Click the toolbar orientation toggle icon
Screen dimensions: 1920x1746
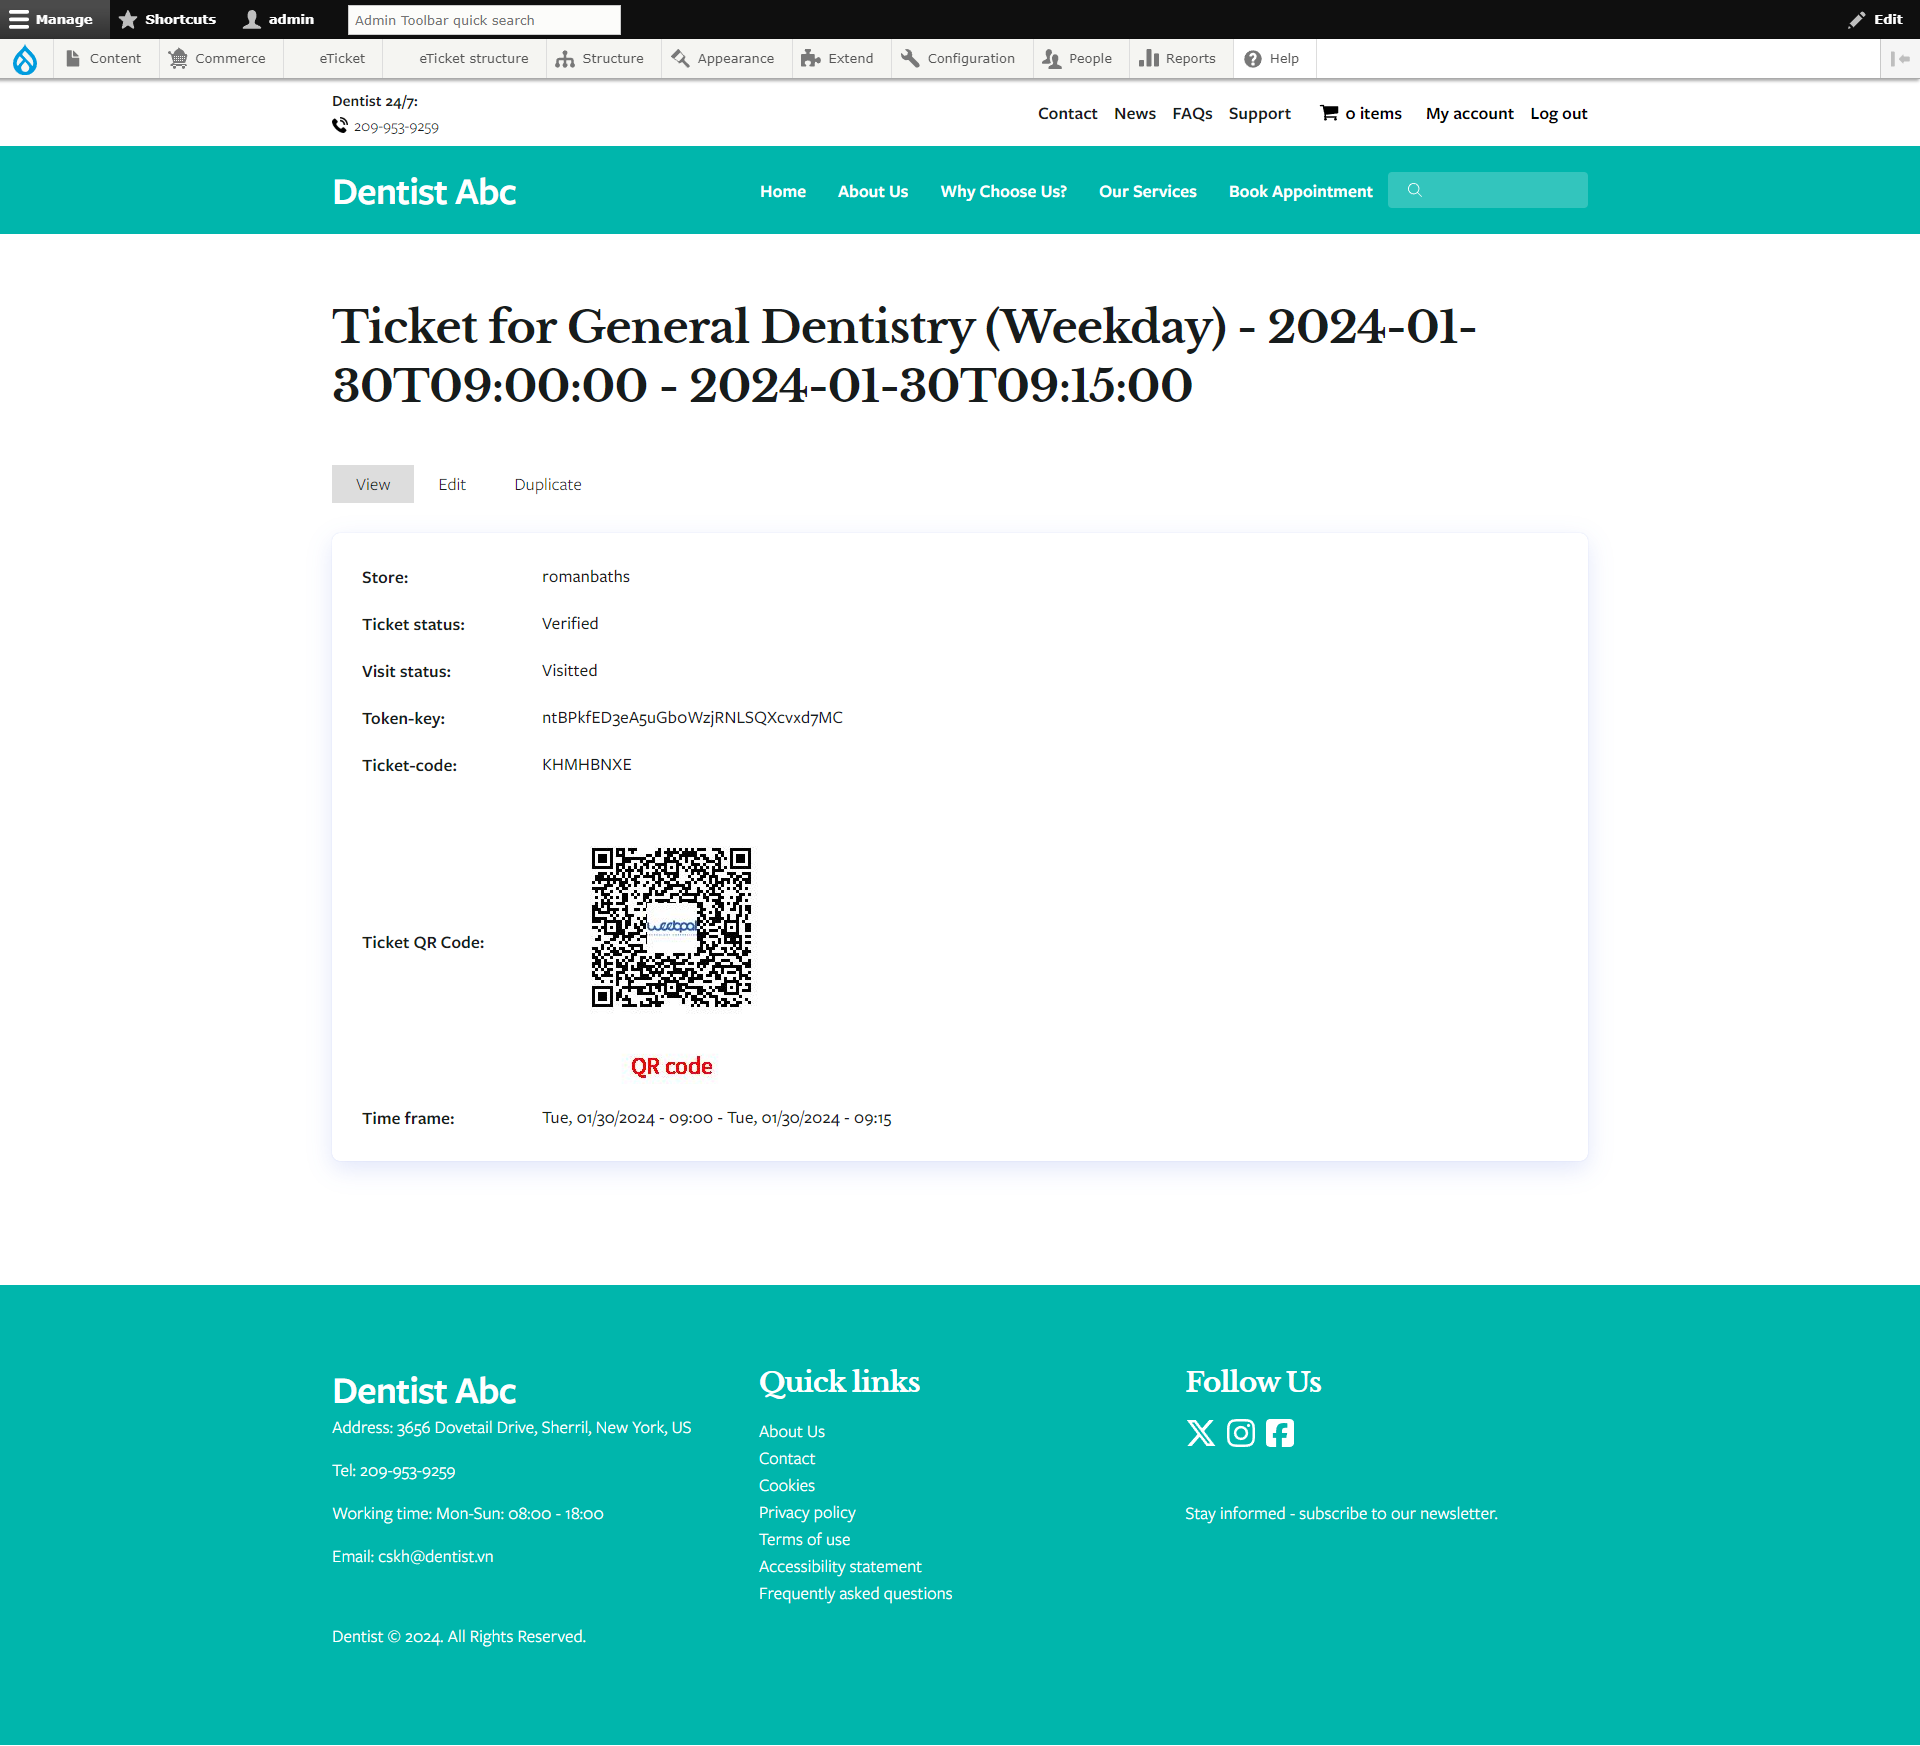[x=1900, y=59]
